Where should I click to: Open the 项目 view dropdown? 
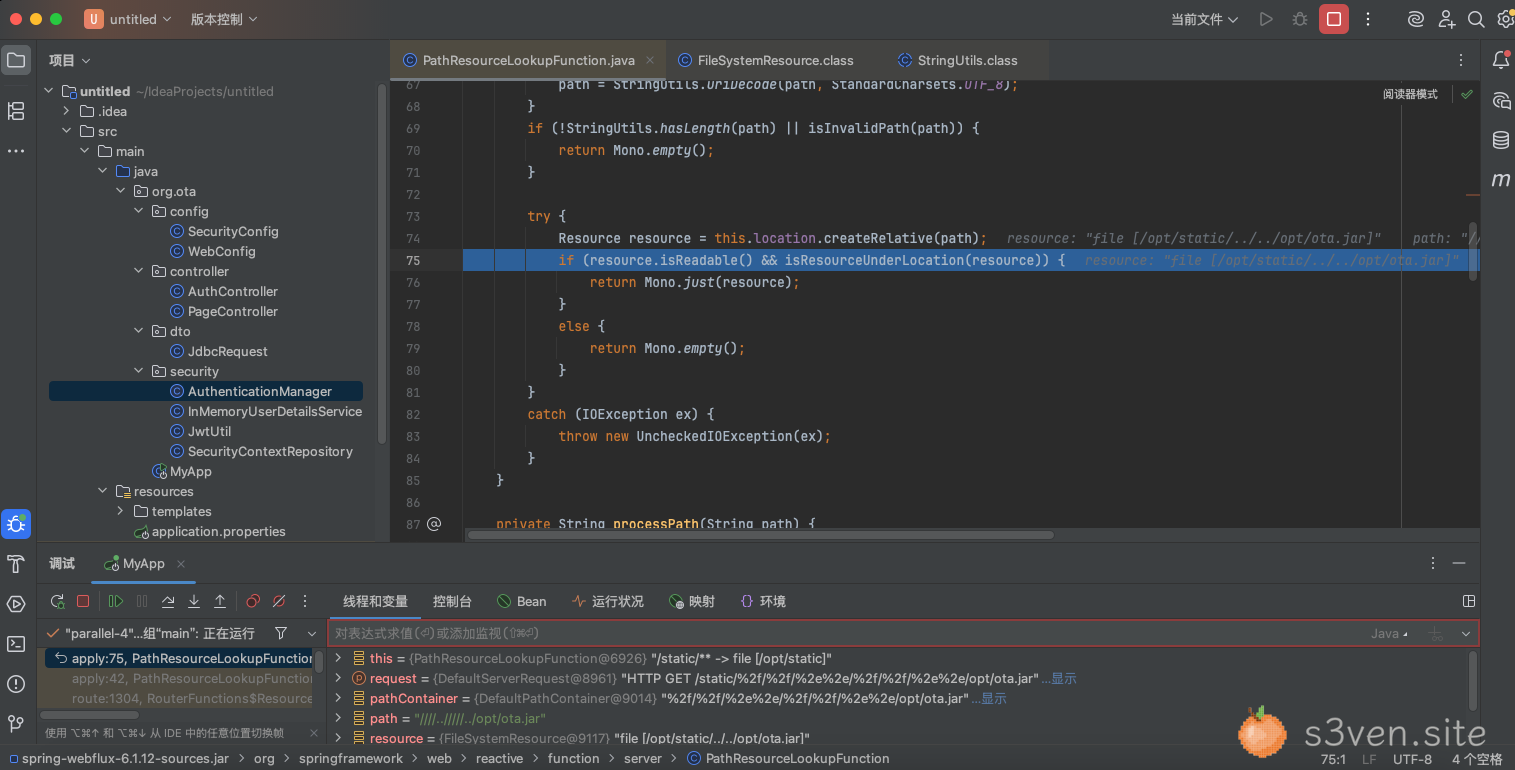coord(70,60)
